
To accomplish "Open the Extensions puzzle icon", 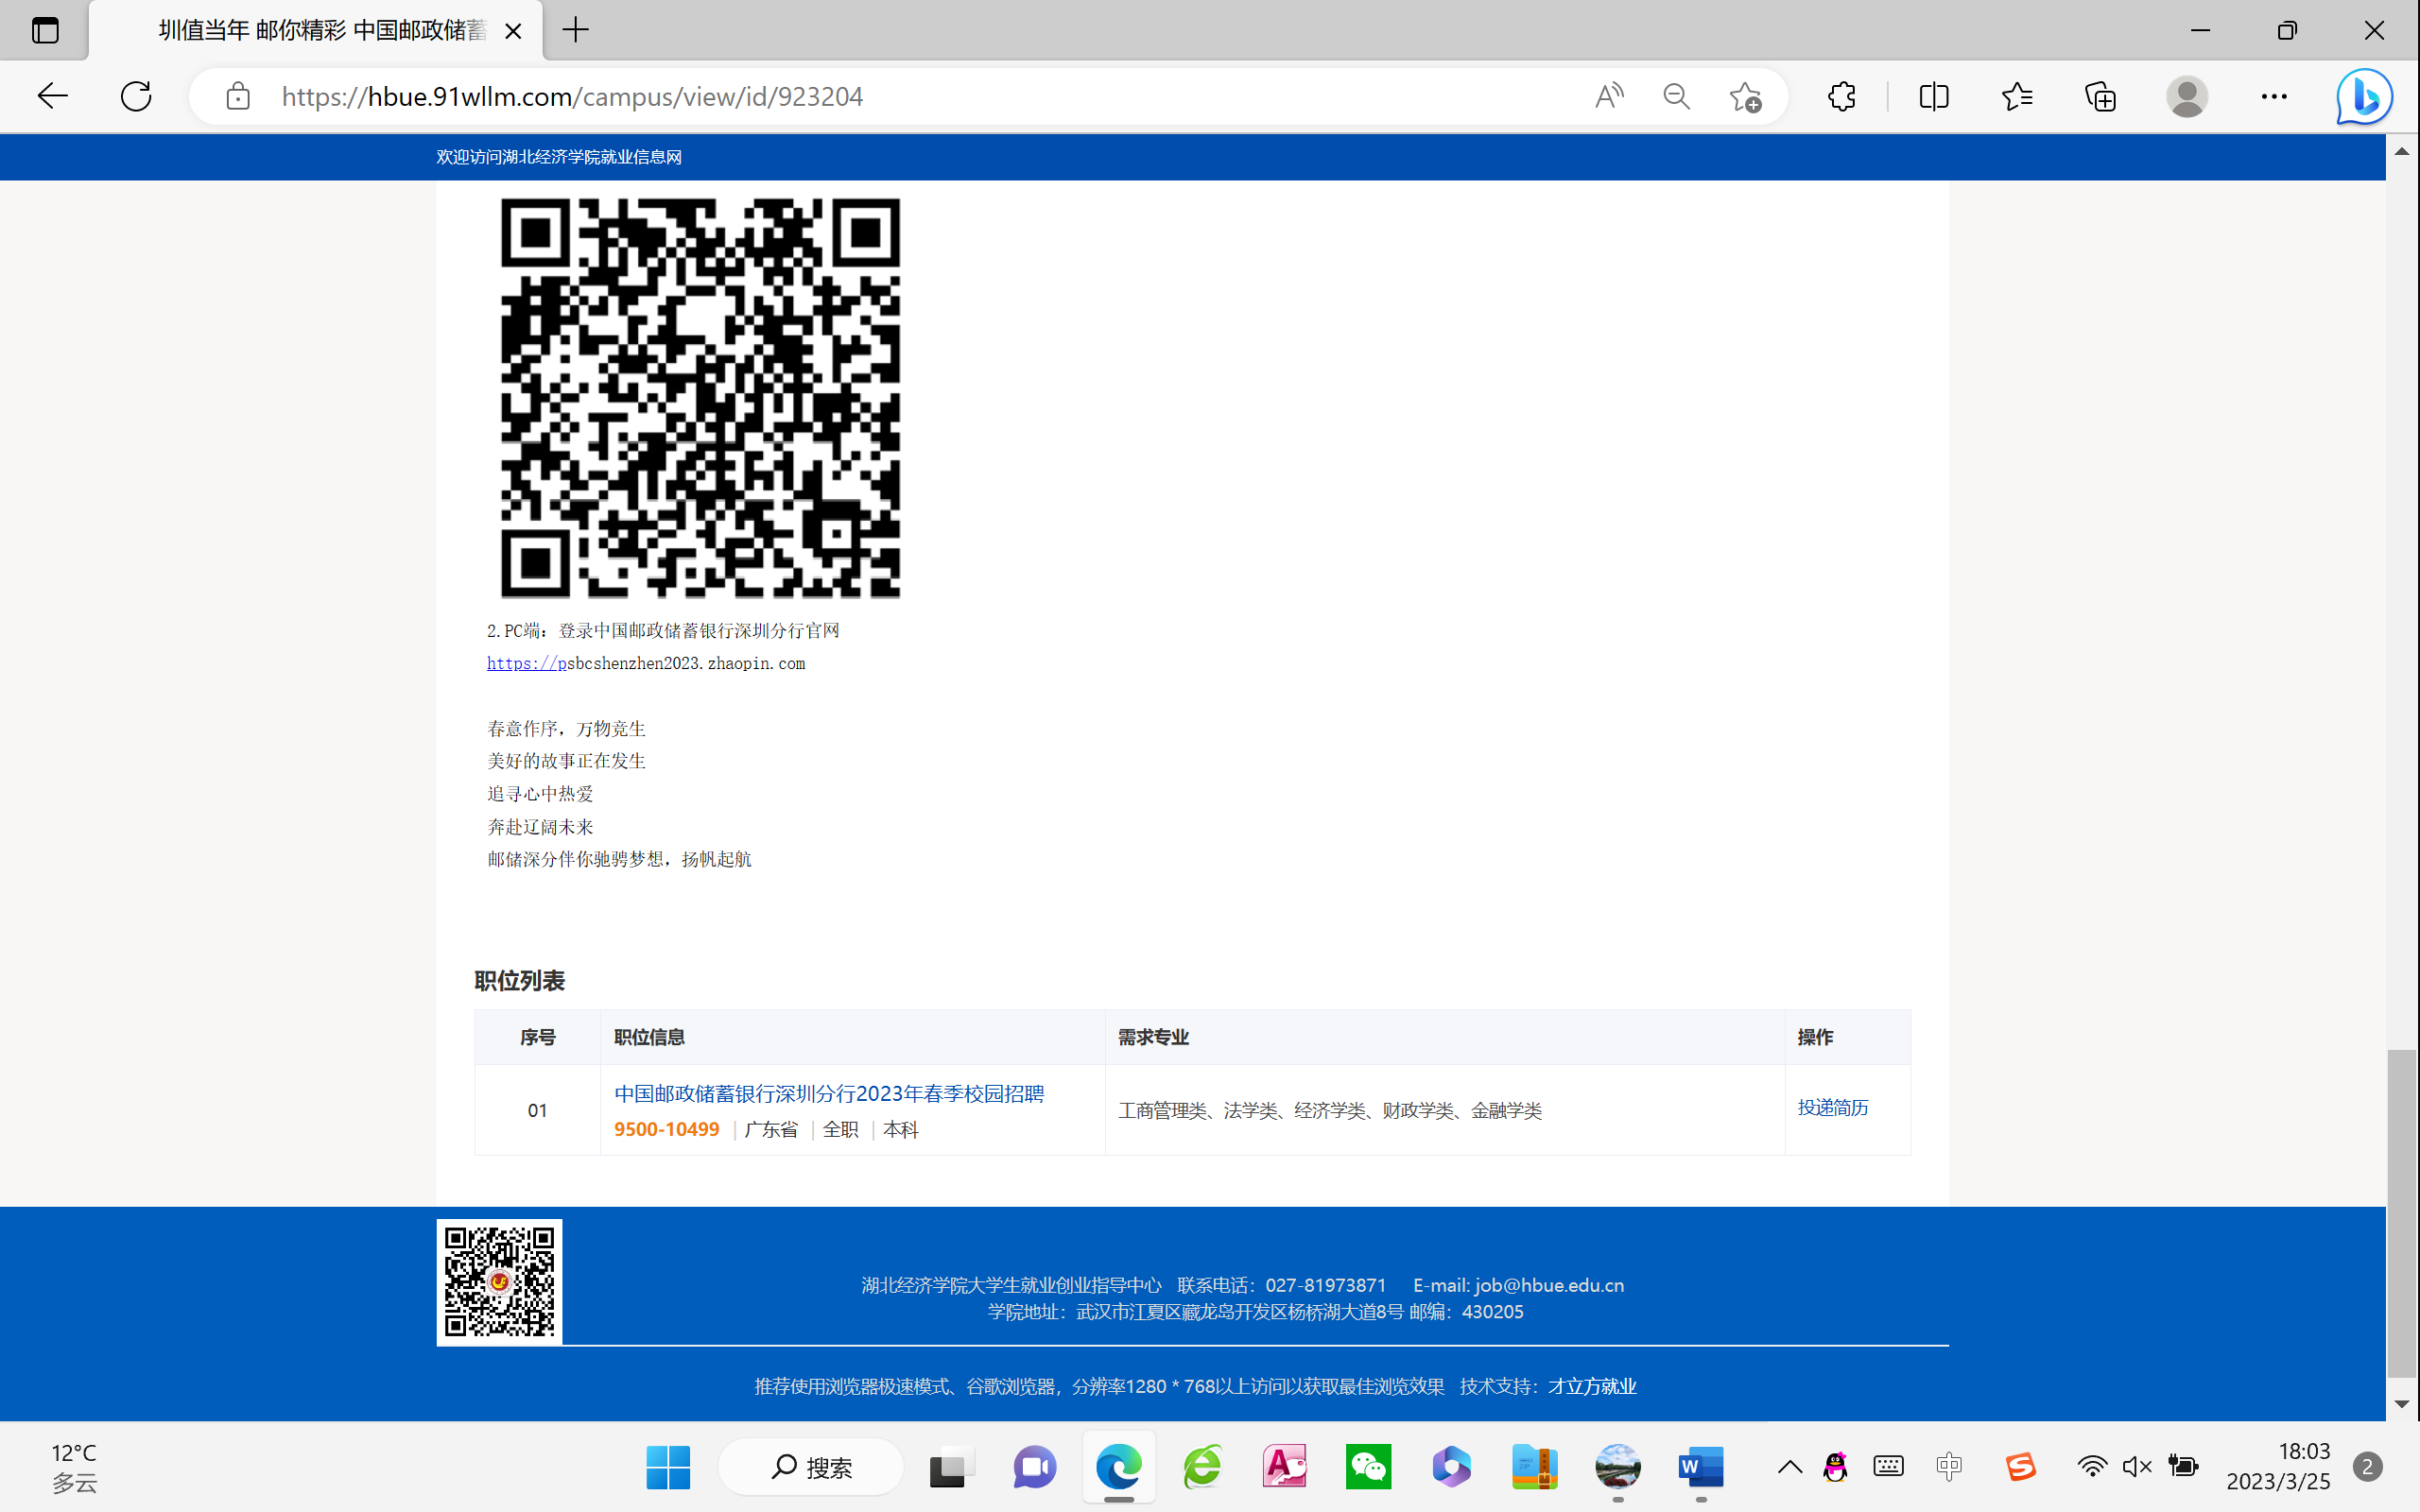I will [1841, 96].
